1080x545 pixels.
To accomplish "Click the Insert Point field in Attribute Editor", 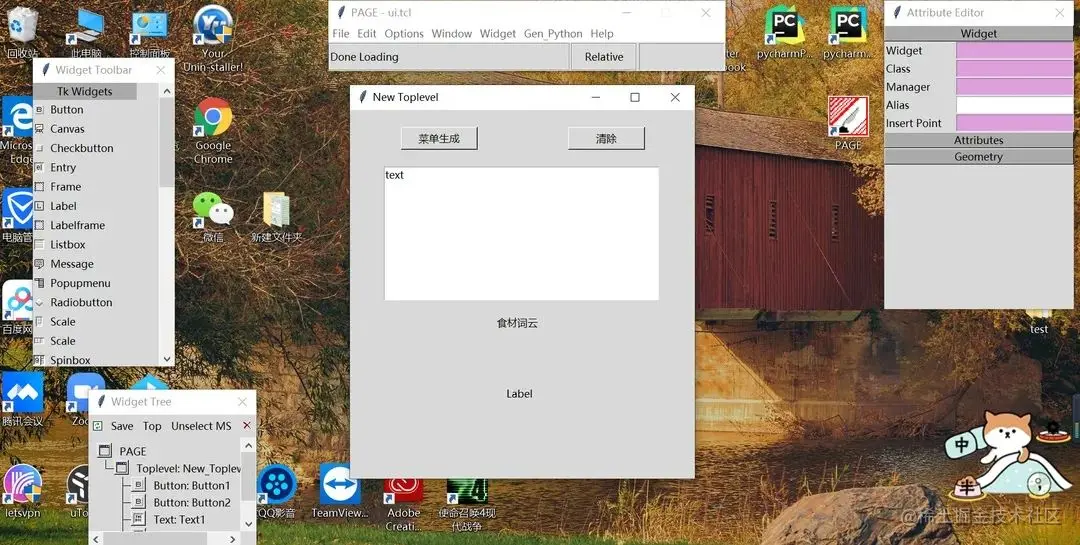I will point(1014,123).
